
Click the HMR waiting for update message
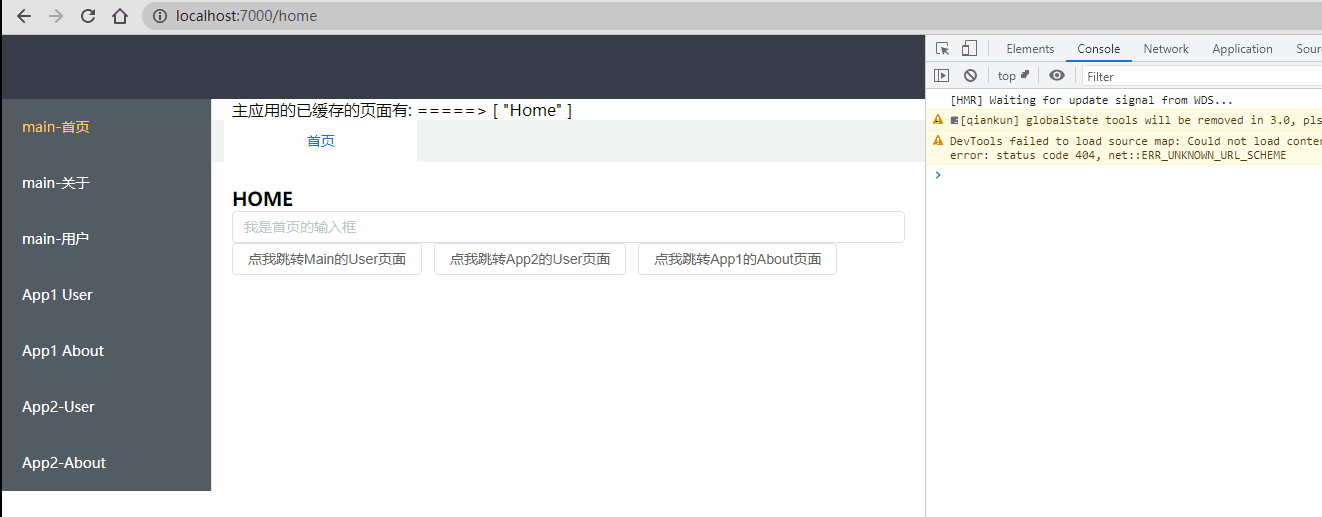tap(1091, 100)
